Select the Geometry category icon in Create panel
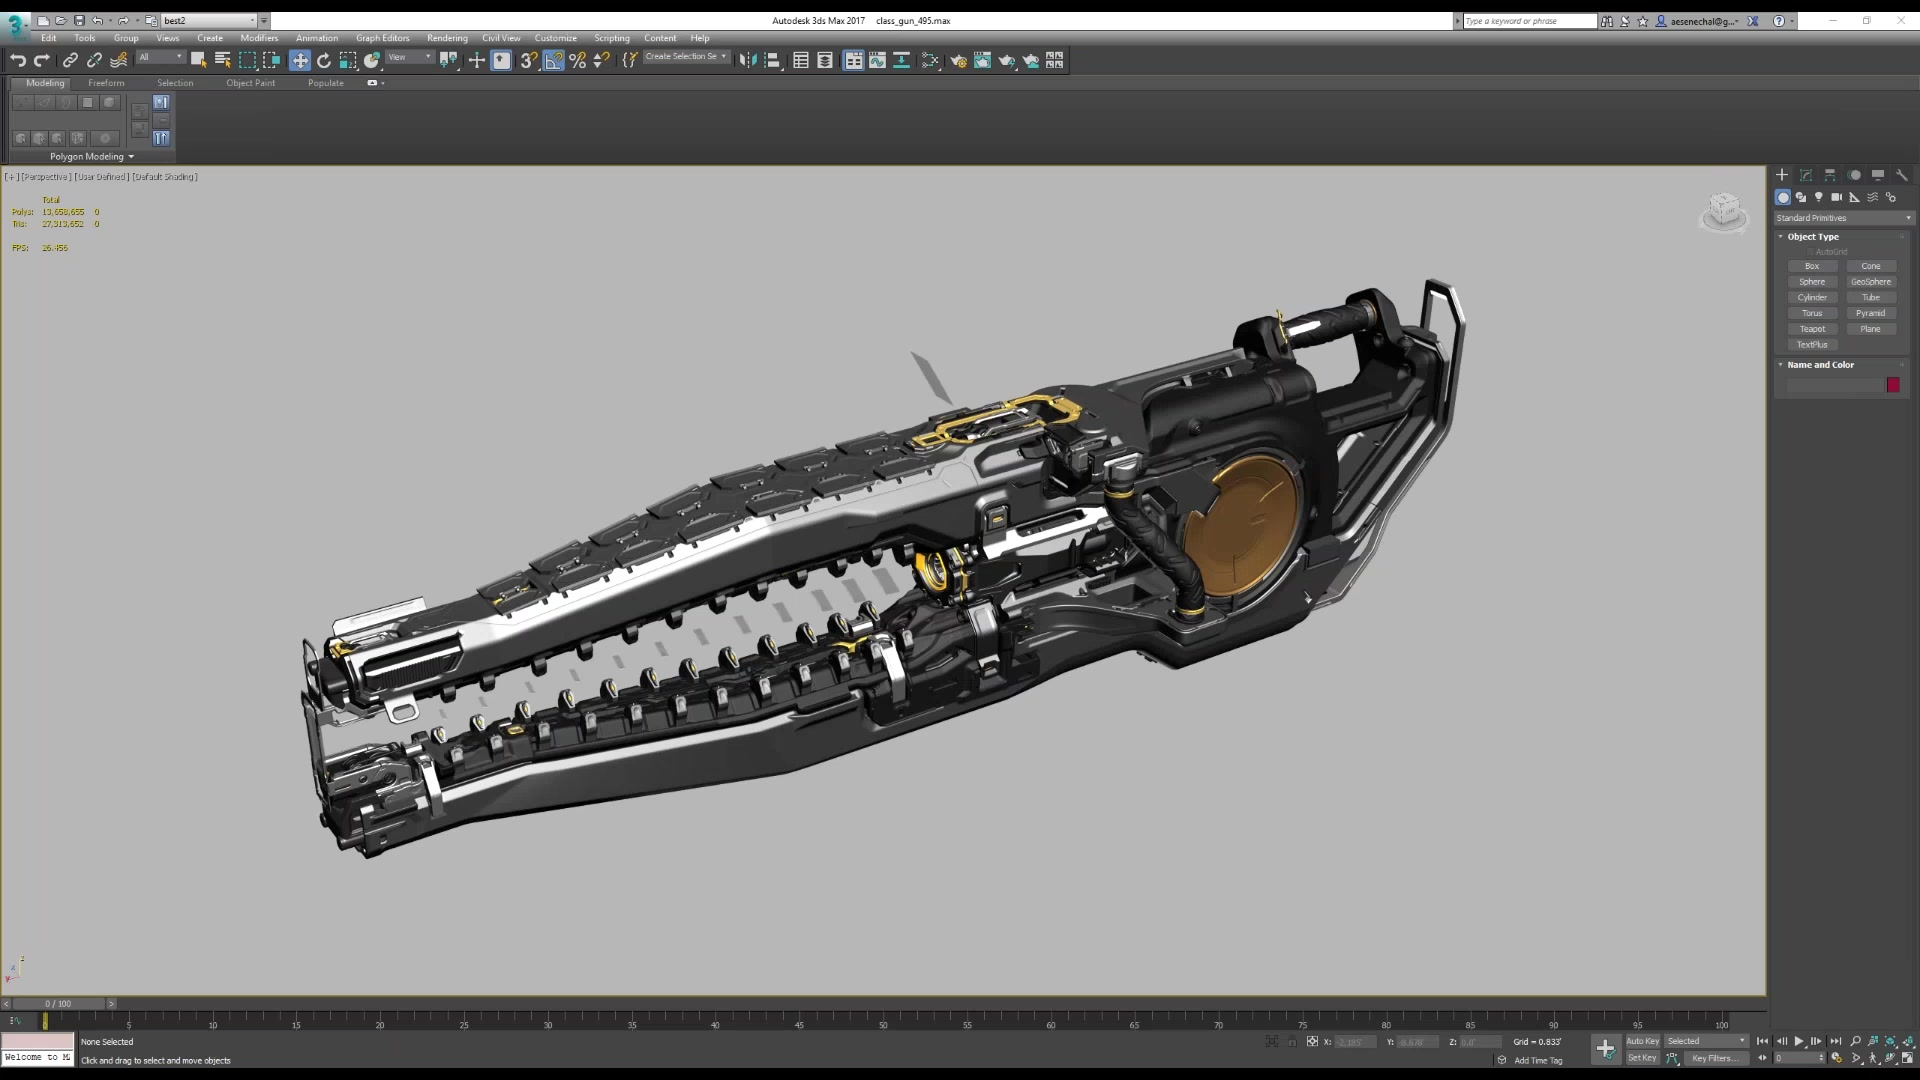This screenshot has width=1920, height=1080. point(1784,198)
